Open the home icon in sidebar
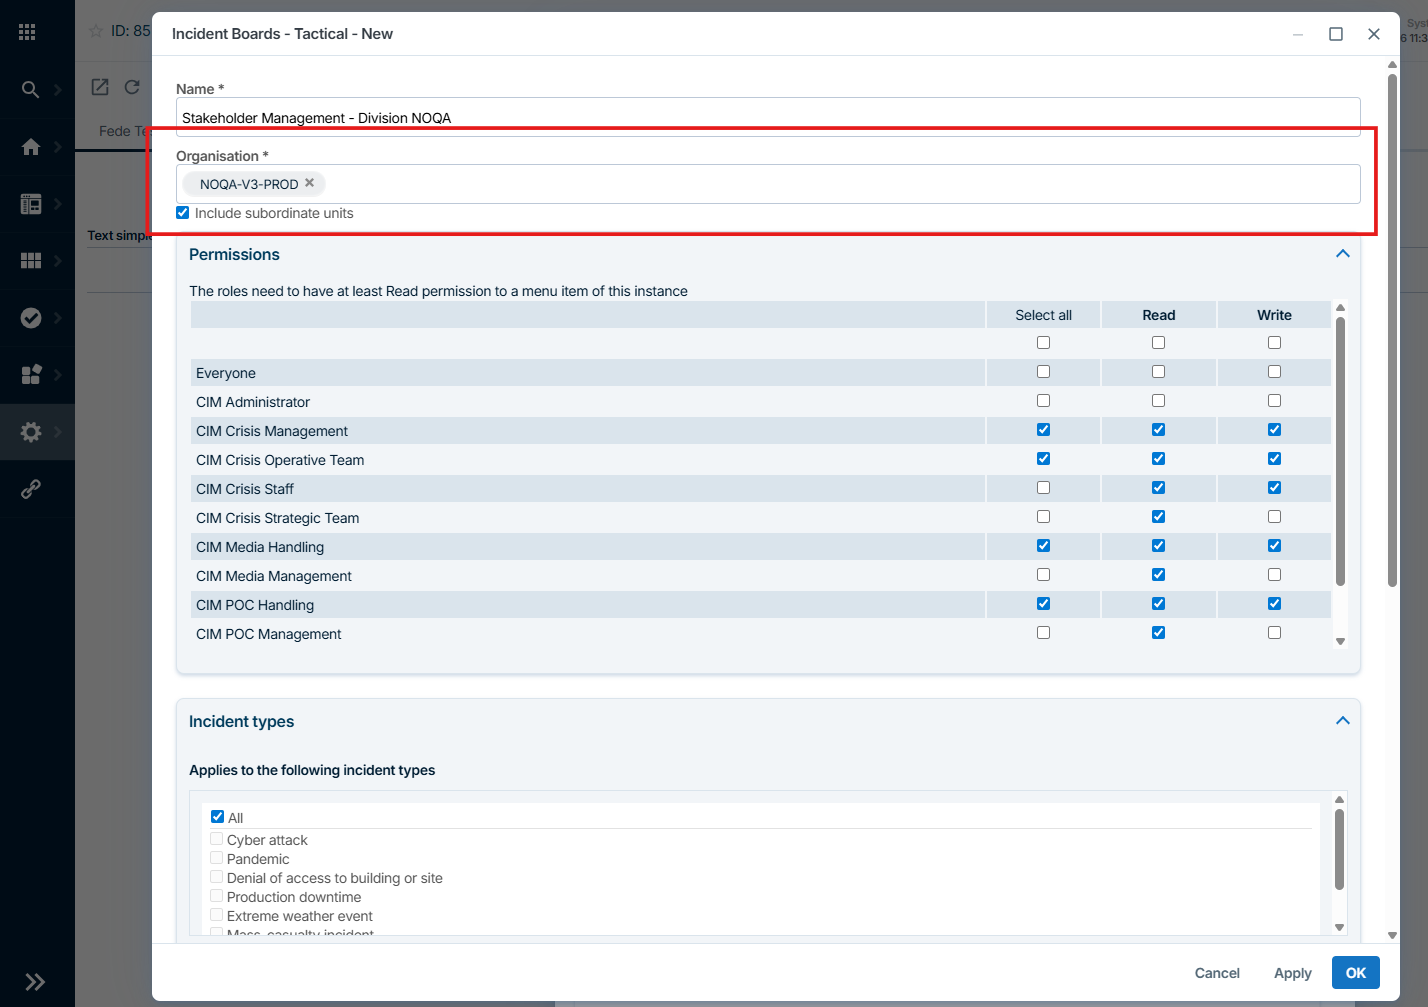Image resolution: width=1428 pixels, height=1007 pixels. click(x=30, y=147)
